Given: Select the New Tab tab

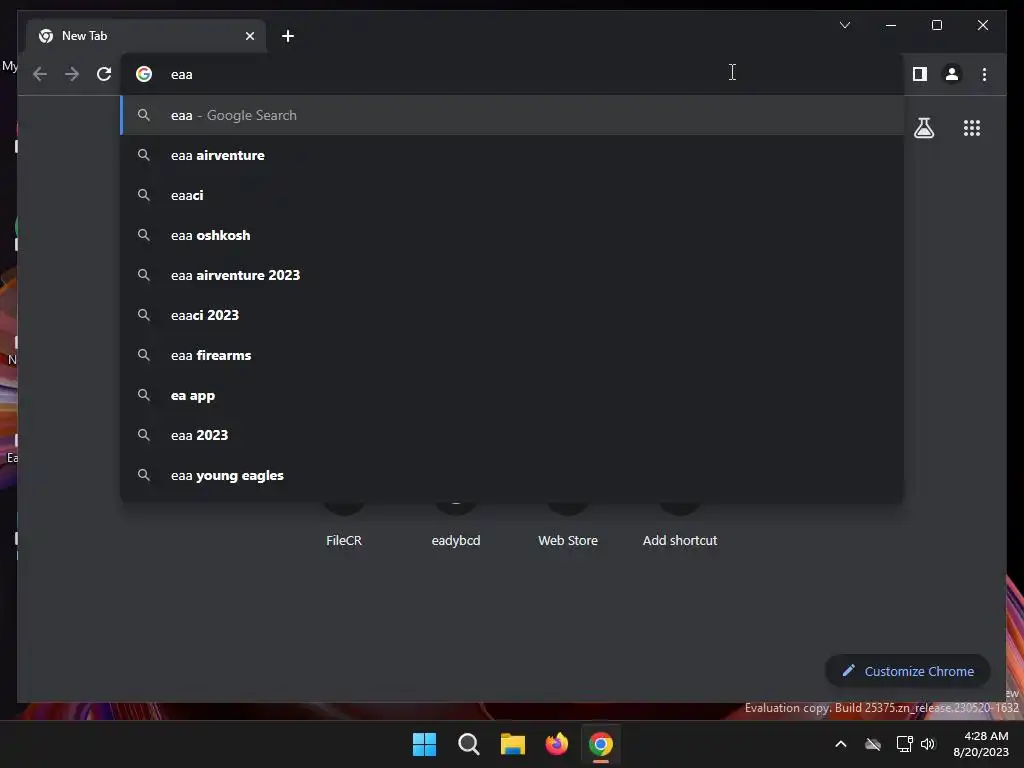Looking at the screenshot, I should click(146, 36).
